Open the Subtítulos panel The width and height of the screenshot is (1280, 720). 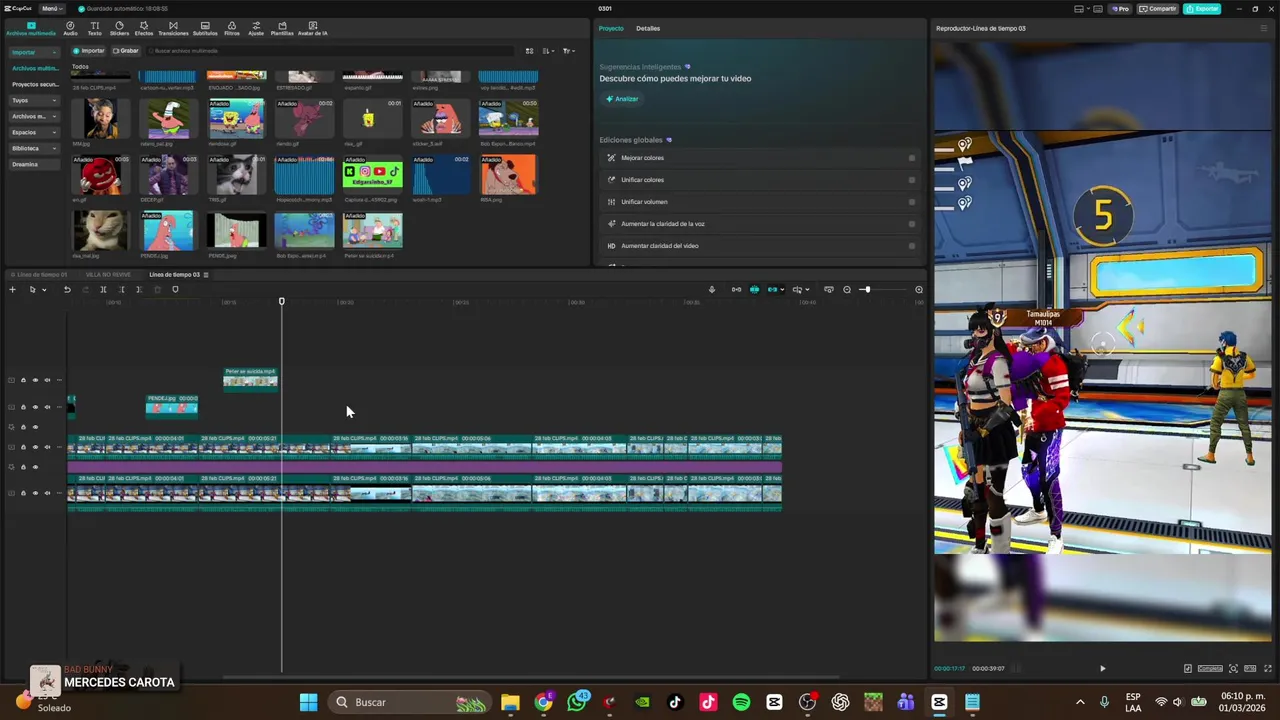[205, 28]
